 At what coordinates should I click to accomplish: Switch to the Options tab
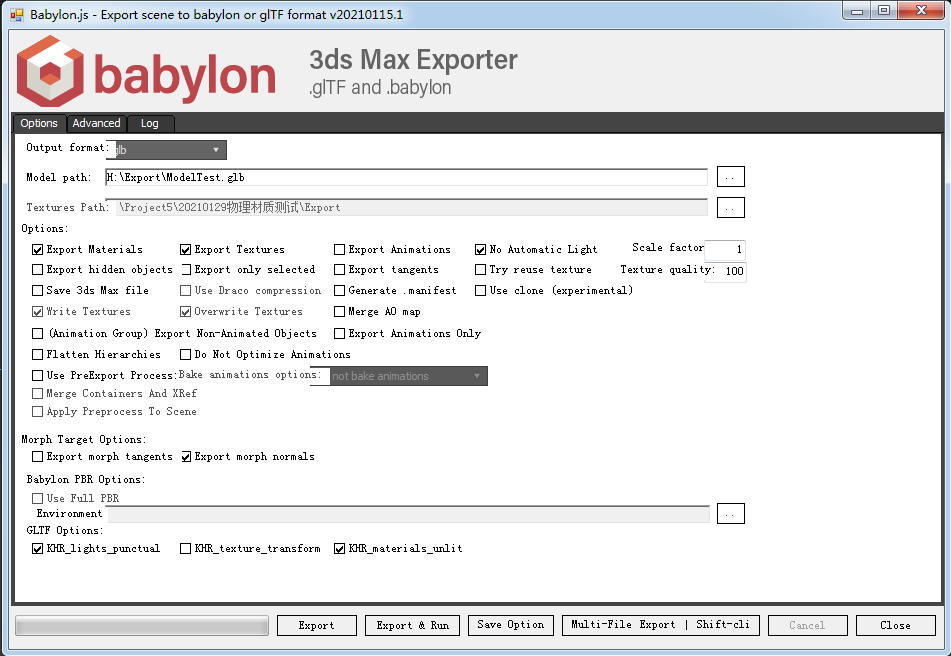(39, 123)
